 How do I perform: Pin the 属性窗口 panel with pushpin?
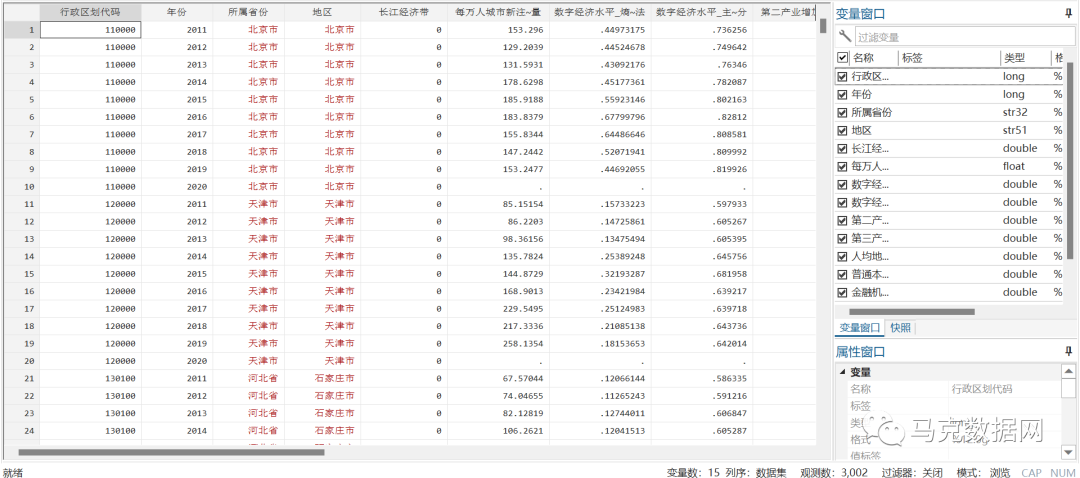(1069, 352)
